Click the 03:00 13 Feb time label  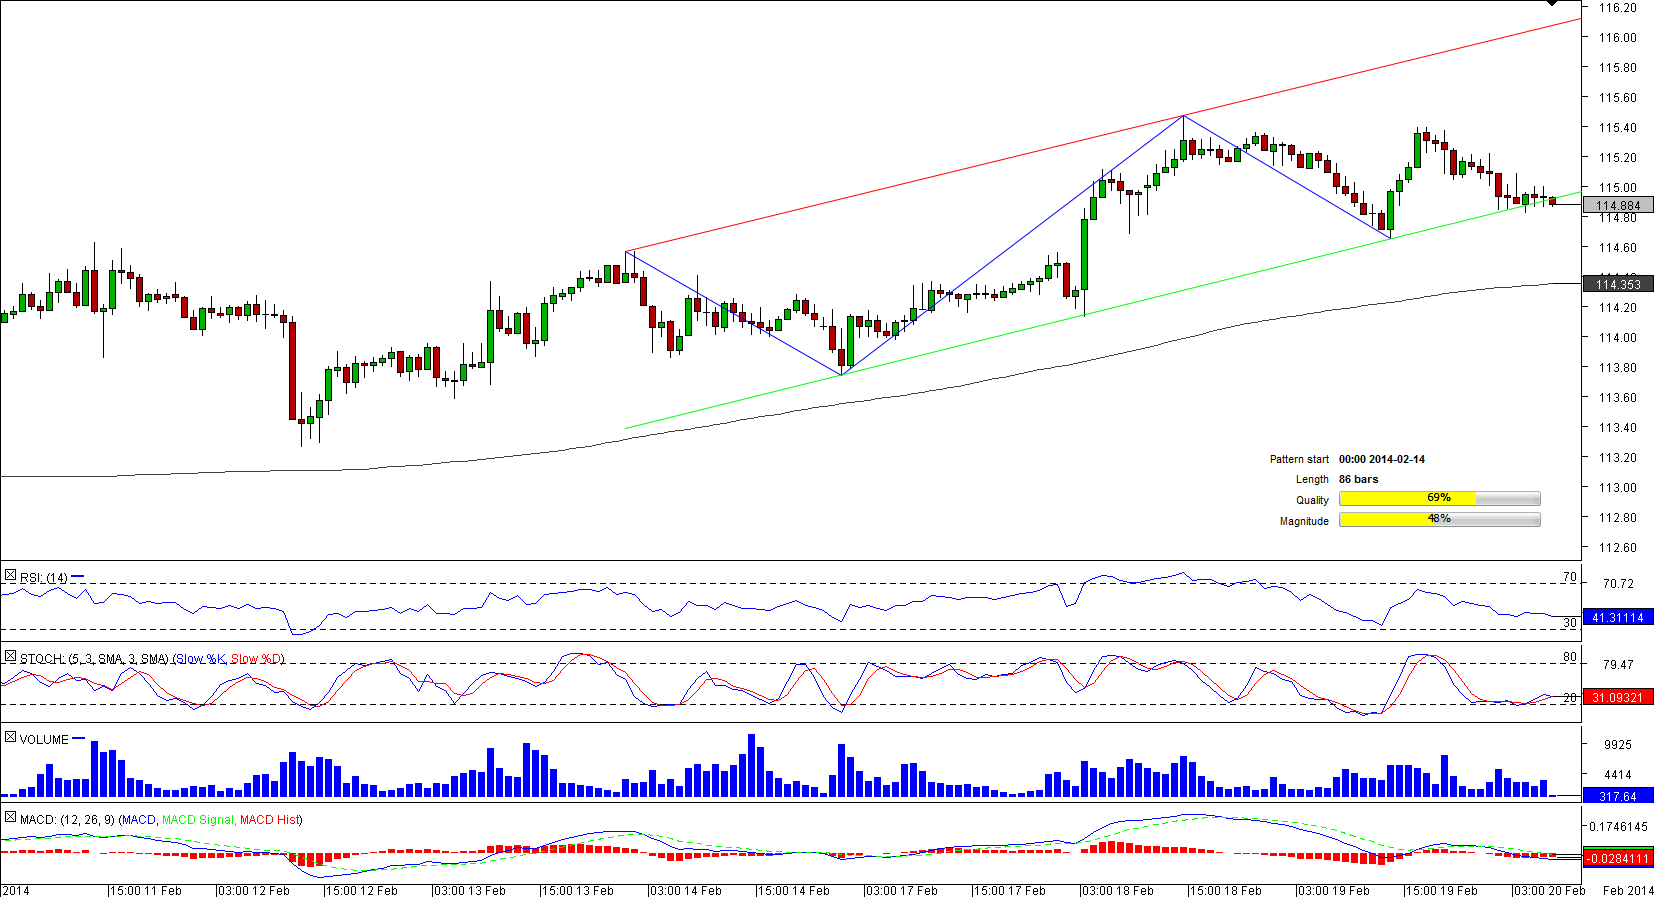coord(470,891)
